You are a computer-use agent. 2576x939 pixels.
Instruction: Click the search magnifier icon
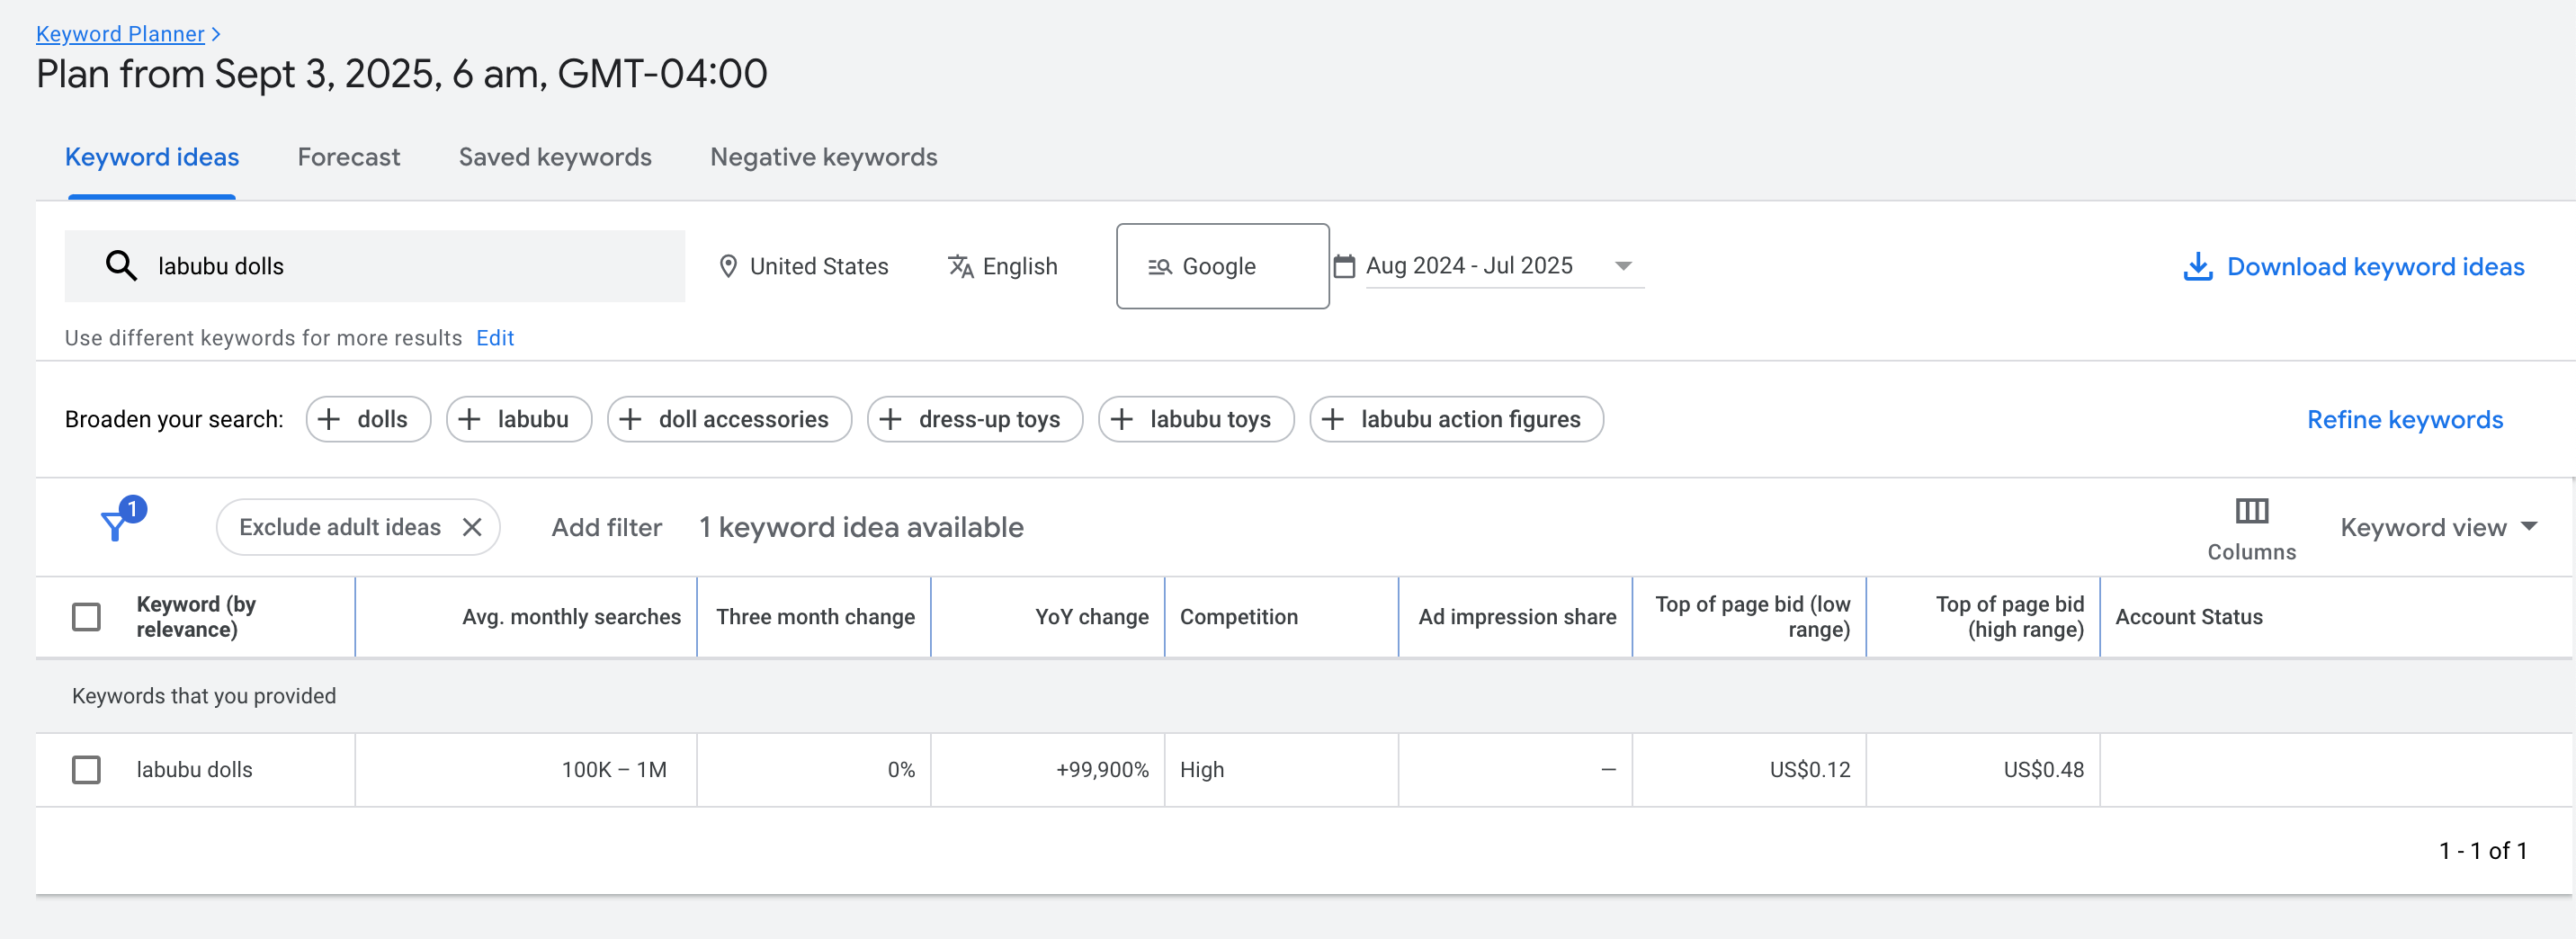coord(121,266)
